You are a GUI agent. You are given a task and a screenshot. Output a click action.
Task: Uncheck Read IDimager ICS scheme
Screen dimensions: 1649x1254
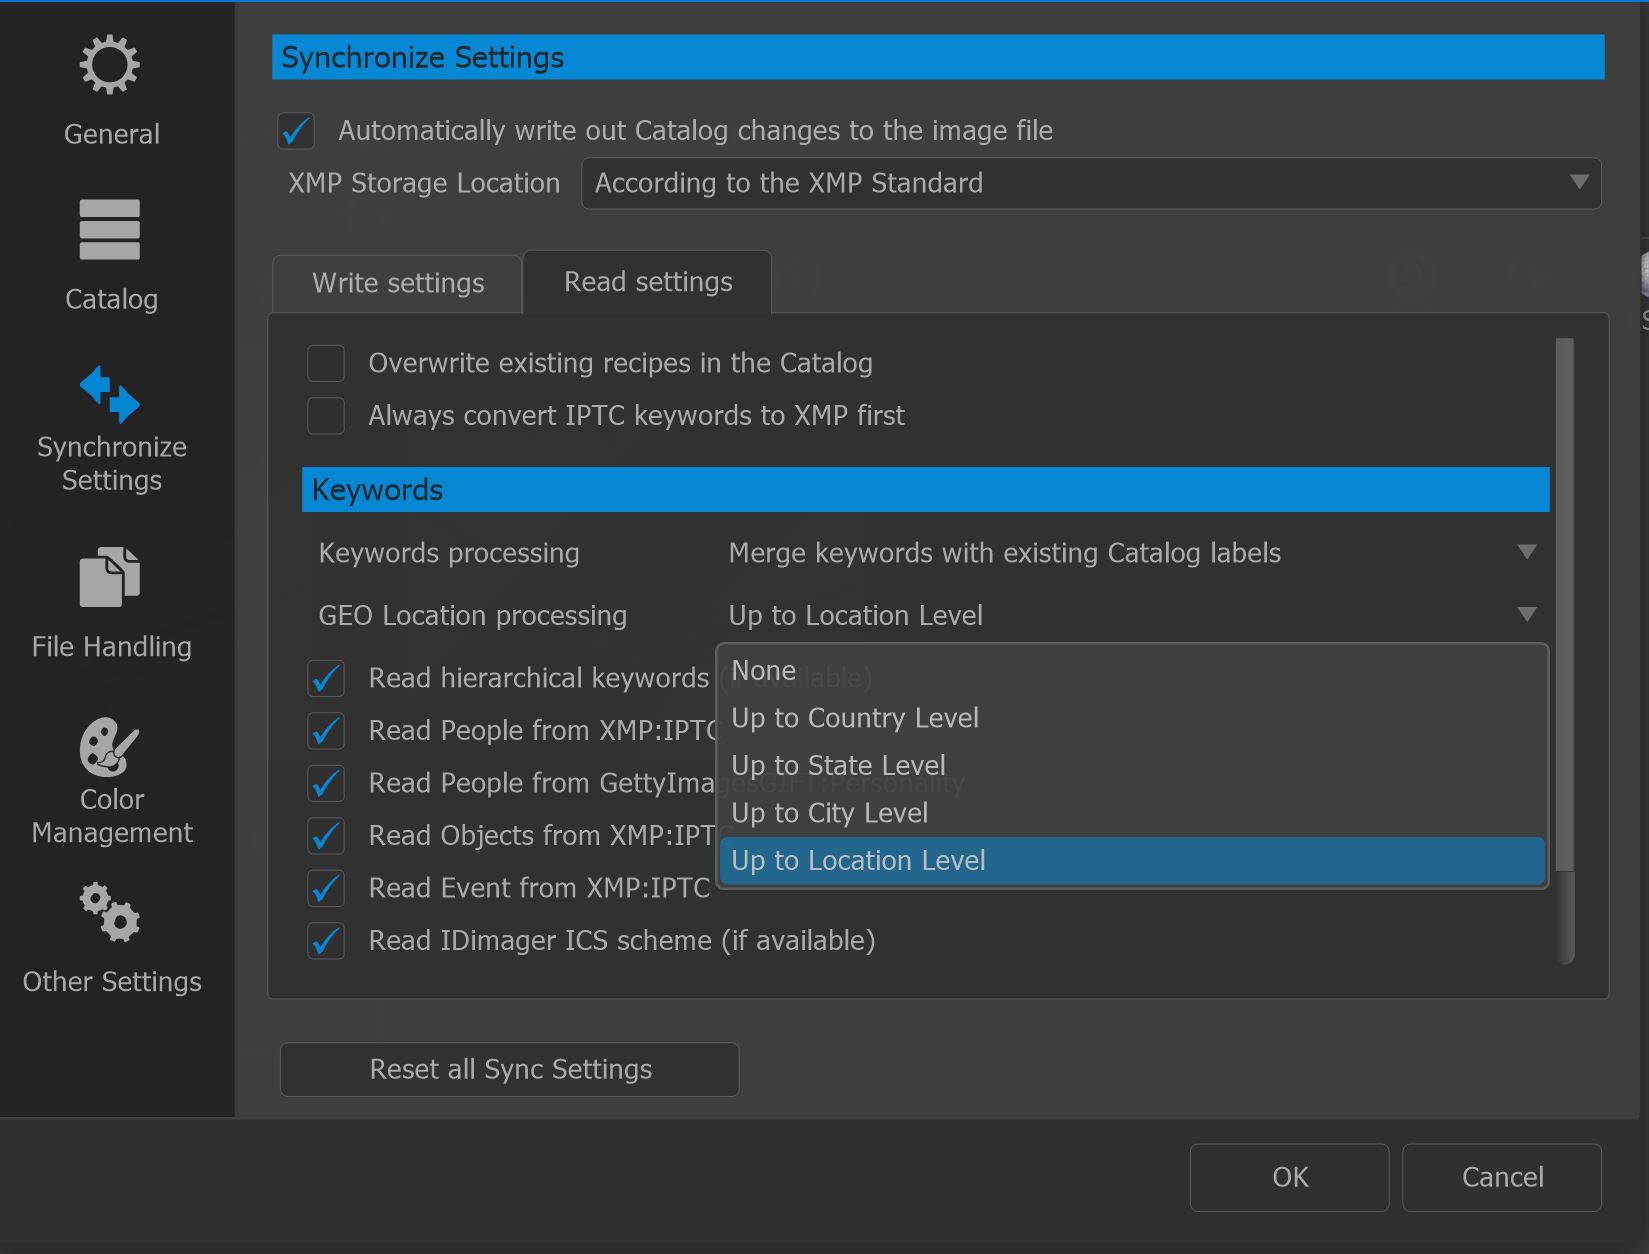pyautogui.click(x=326, y=941)
